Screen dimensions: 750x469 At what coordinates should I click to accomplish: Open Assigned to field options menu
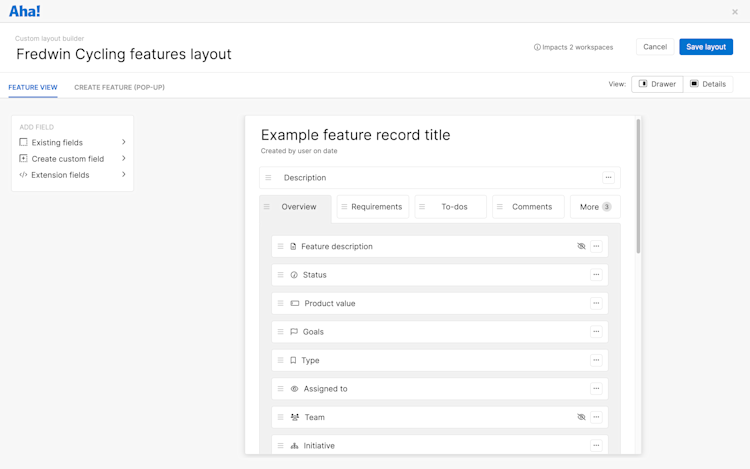point(596,389)
